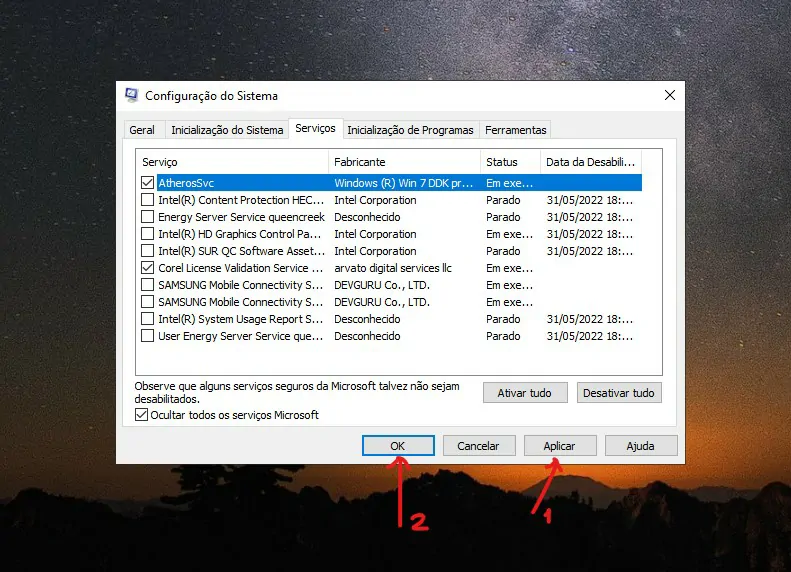Image resolution: width=791 pixels, height=572 pixels.
Task: Open Inicialização do Sistema tab
Action: pos(227,130)
